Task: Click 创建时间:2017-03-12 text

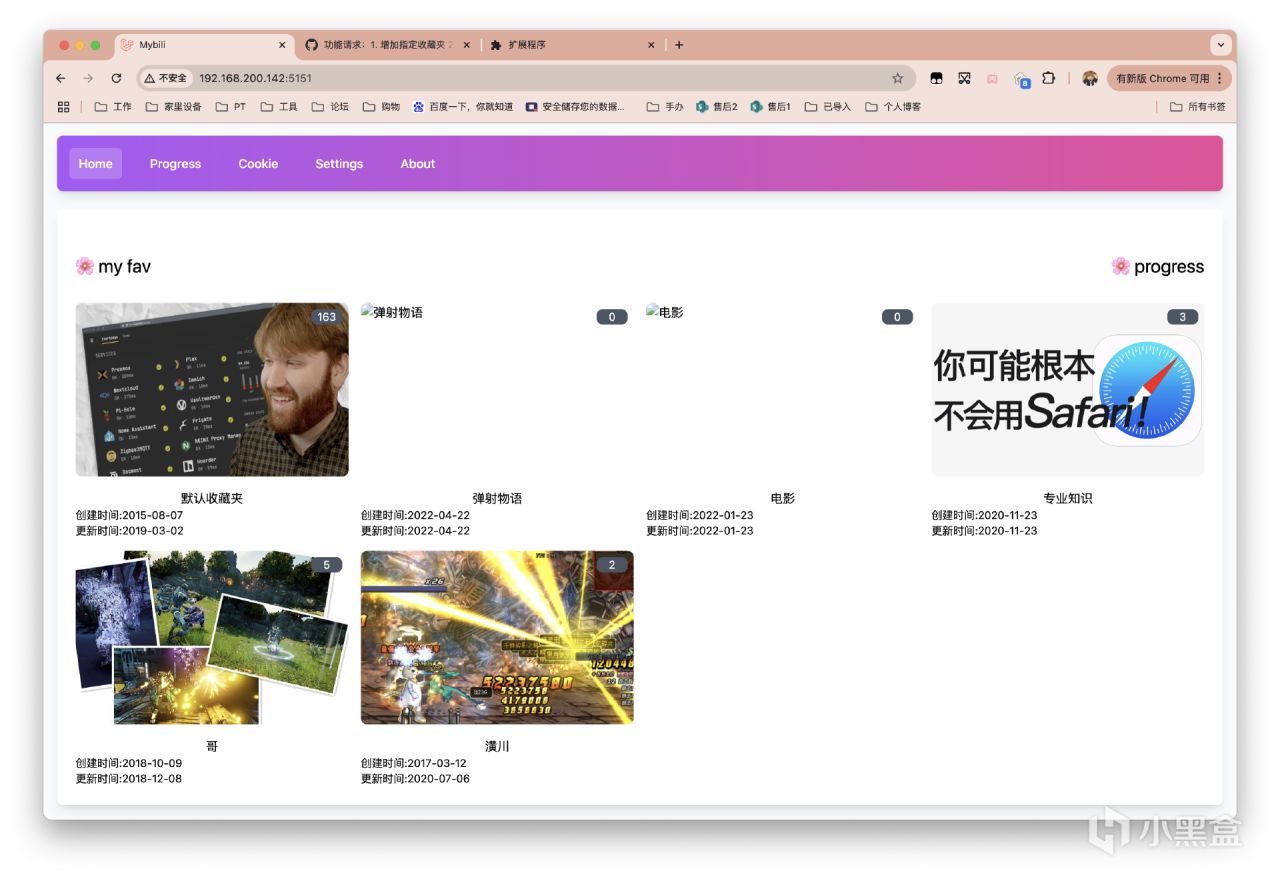Action: click(414, 763)
